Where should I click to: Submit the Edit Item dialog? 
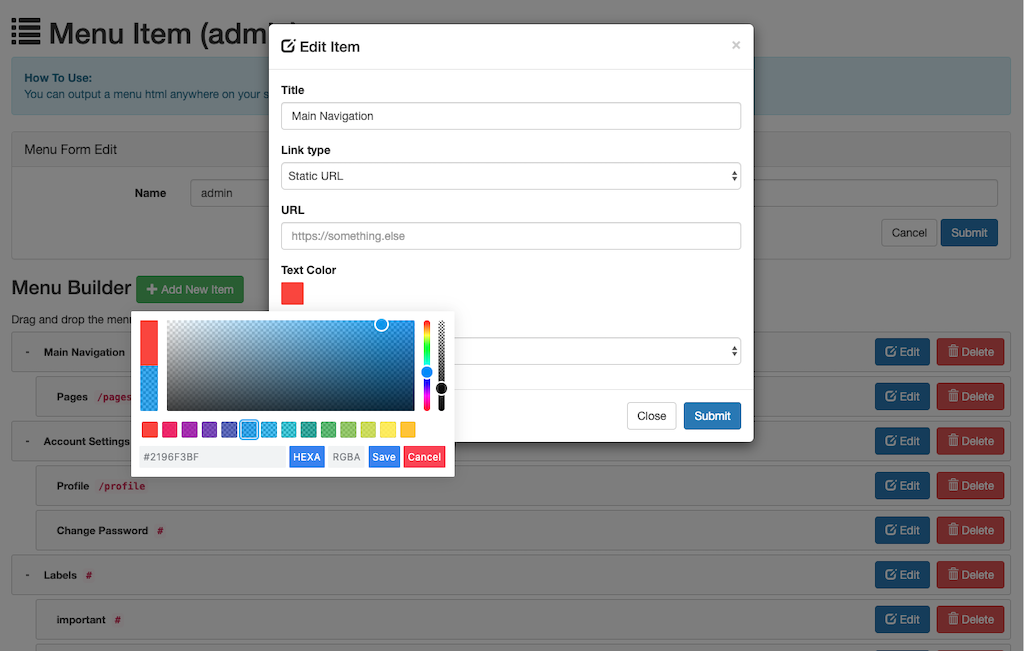[x=712, y=416]
